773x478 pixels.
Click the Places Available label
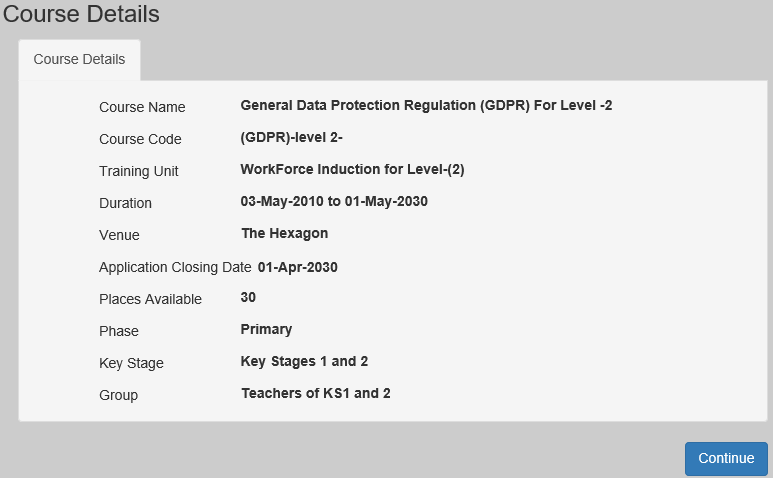pyautogui.click(x=150, y=299)
